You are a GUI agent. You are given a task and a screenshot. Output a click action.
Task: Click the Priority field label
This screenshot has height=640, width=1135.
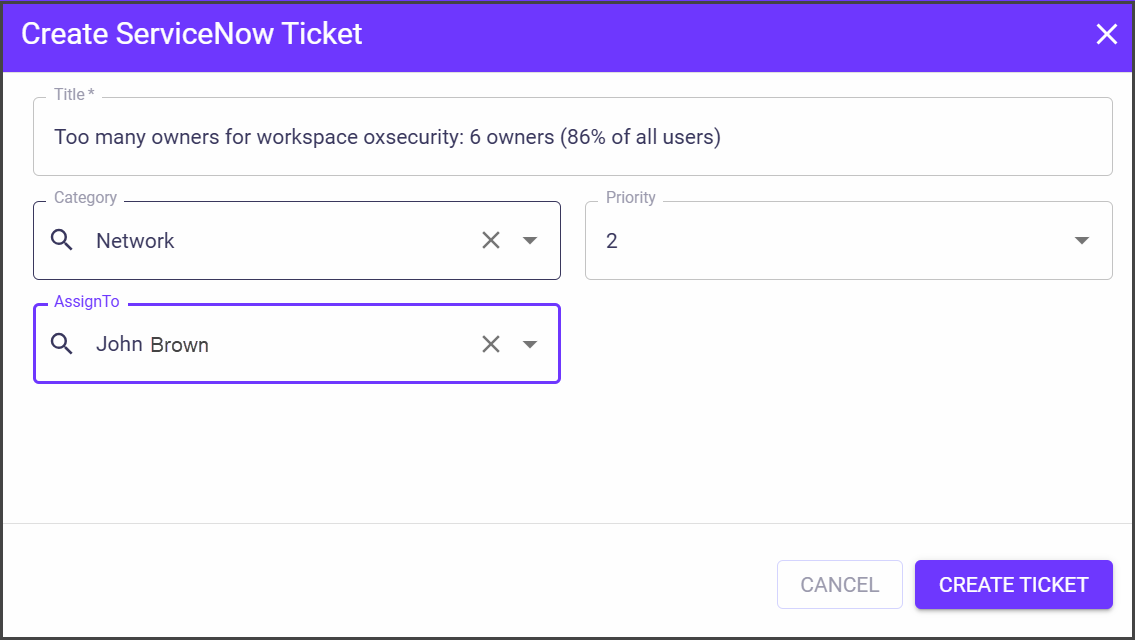(x=630, y=198)
